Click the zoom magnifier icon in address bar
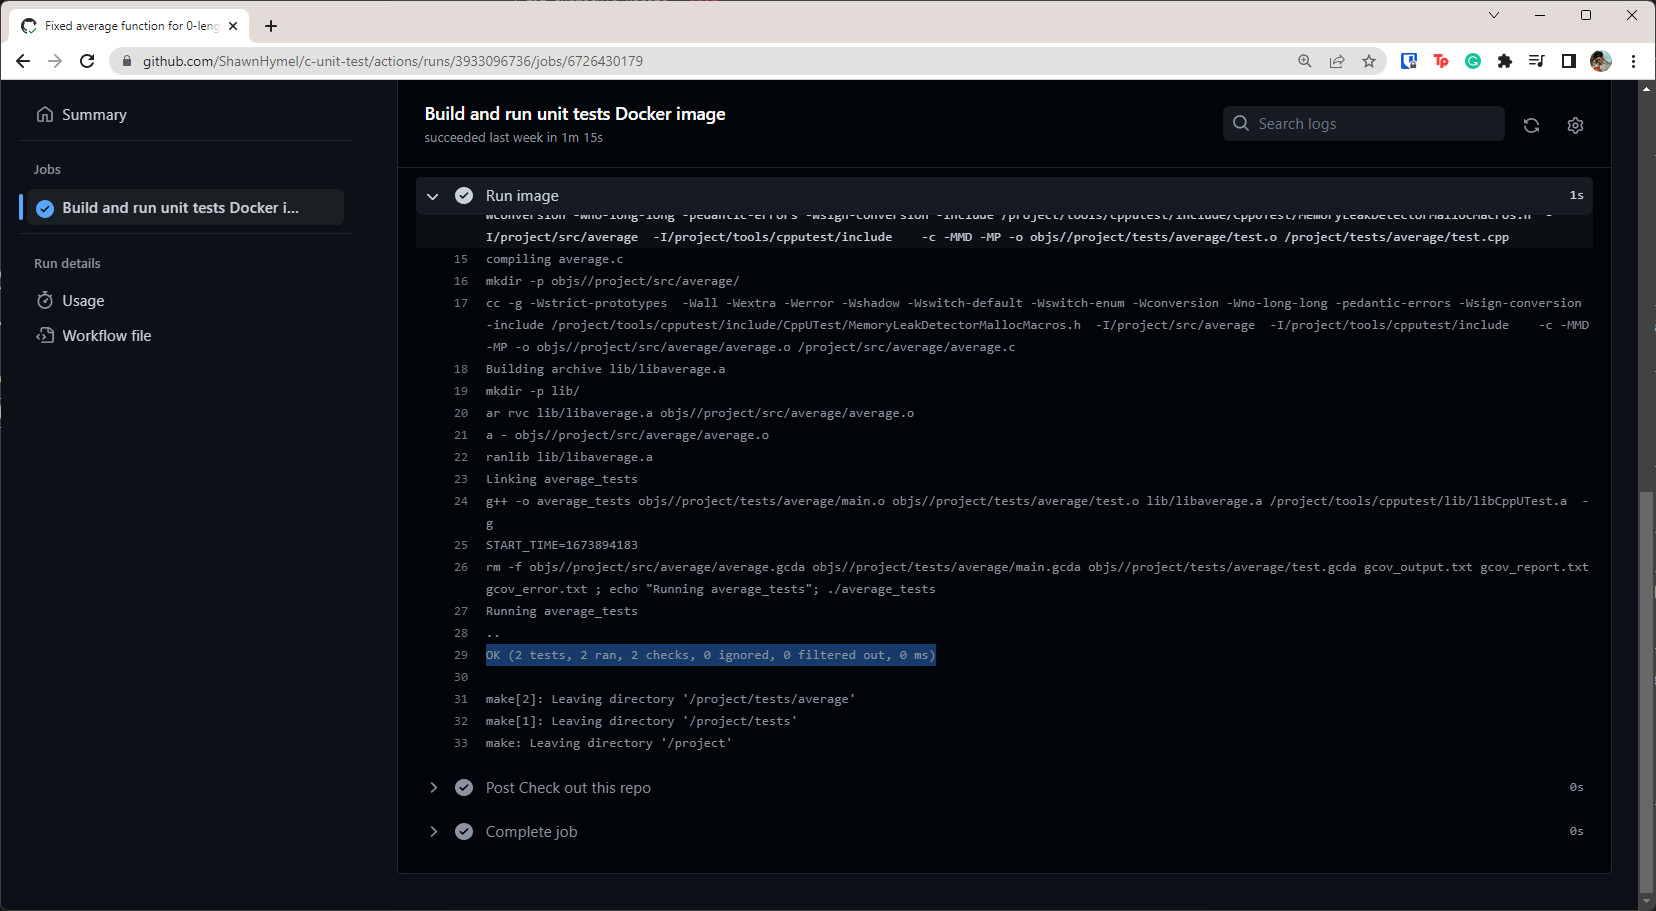This screenshot has height=911, width=1656. click(x=1305, y=61)
